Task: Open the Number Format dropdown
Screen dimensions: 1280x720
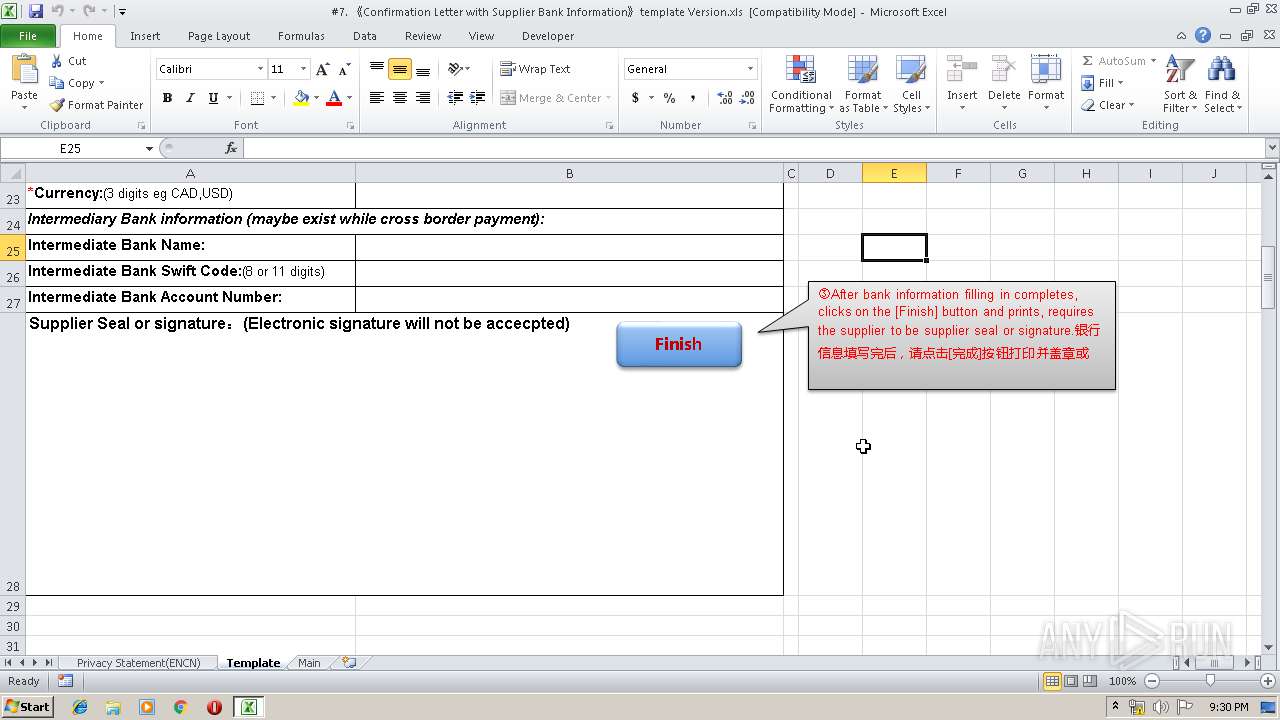Action: click(750, 69)
